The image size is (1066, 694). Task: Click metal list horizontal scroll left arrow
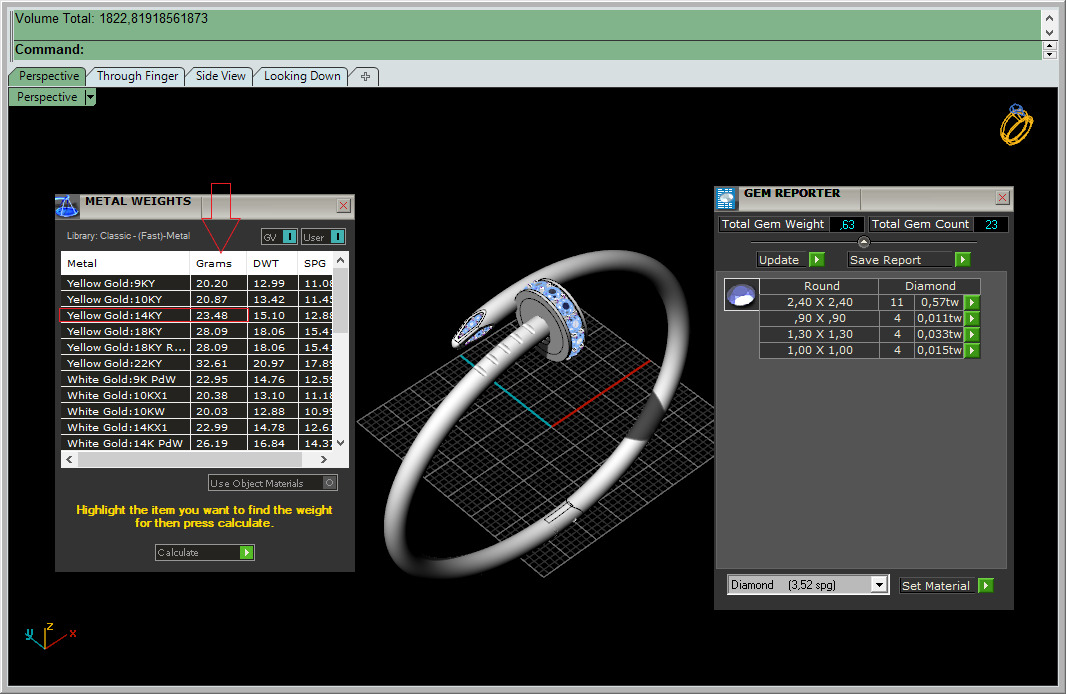click(69, 459)
